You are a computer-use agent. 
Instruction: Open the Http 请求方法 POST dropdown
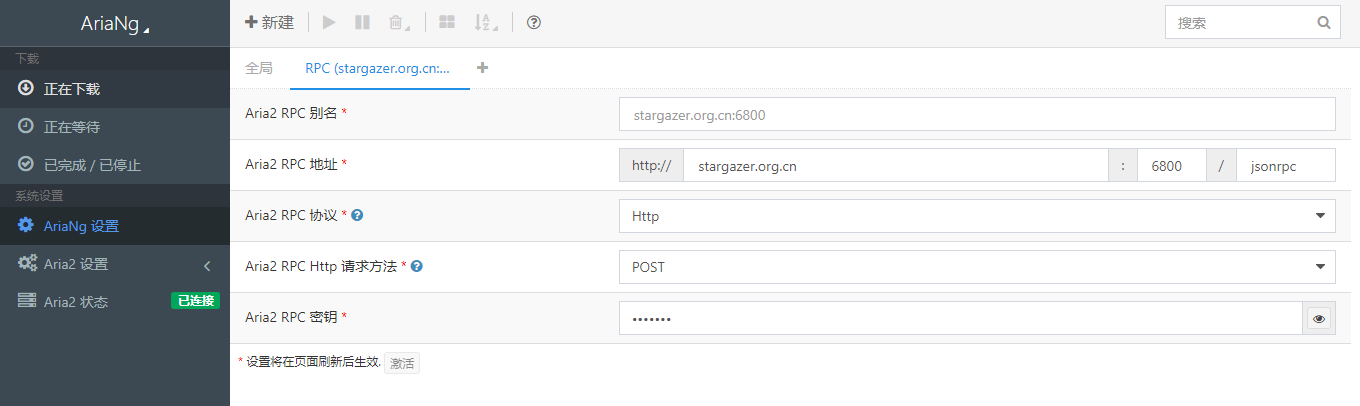(x=977, y=267)
